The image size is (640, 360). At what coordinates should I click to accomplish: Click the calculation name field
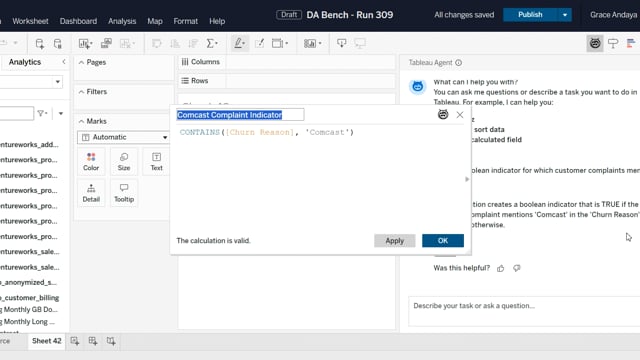240,115
